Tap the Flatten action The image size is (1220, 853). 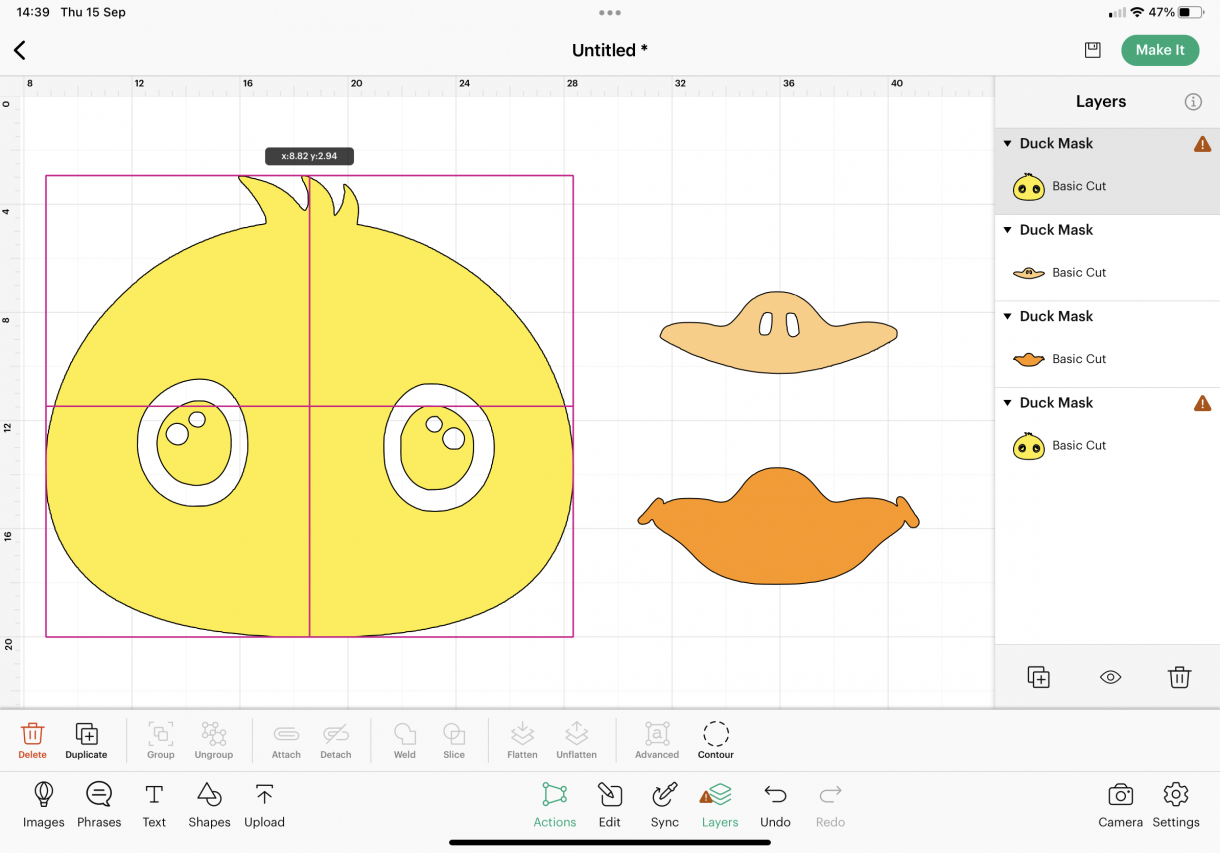[522, 741]
